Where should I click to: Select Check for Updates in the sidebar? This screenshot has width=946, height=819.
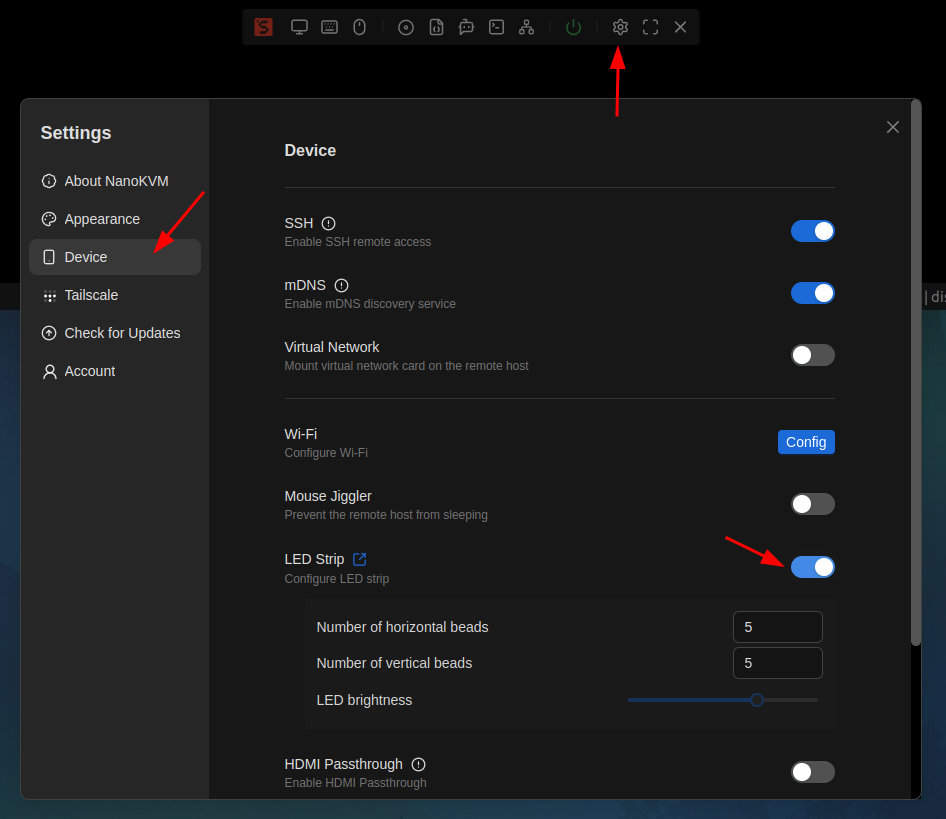121,333
